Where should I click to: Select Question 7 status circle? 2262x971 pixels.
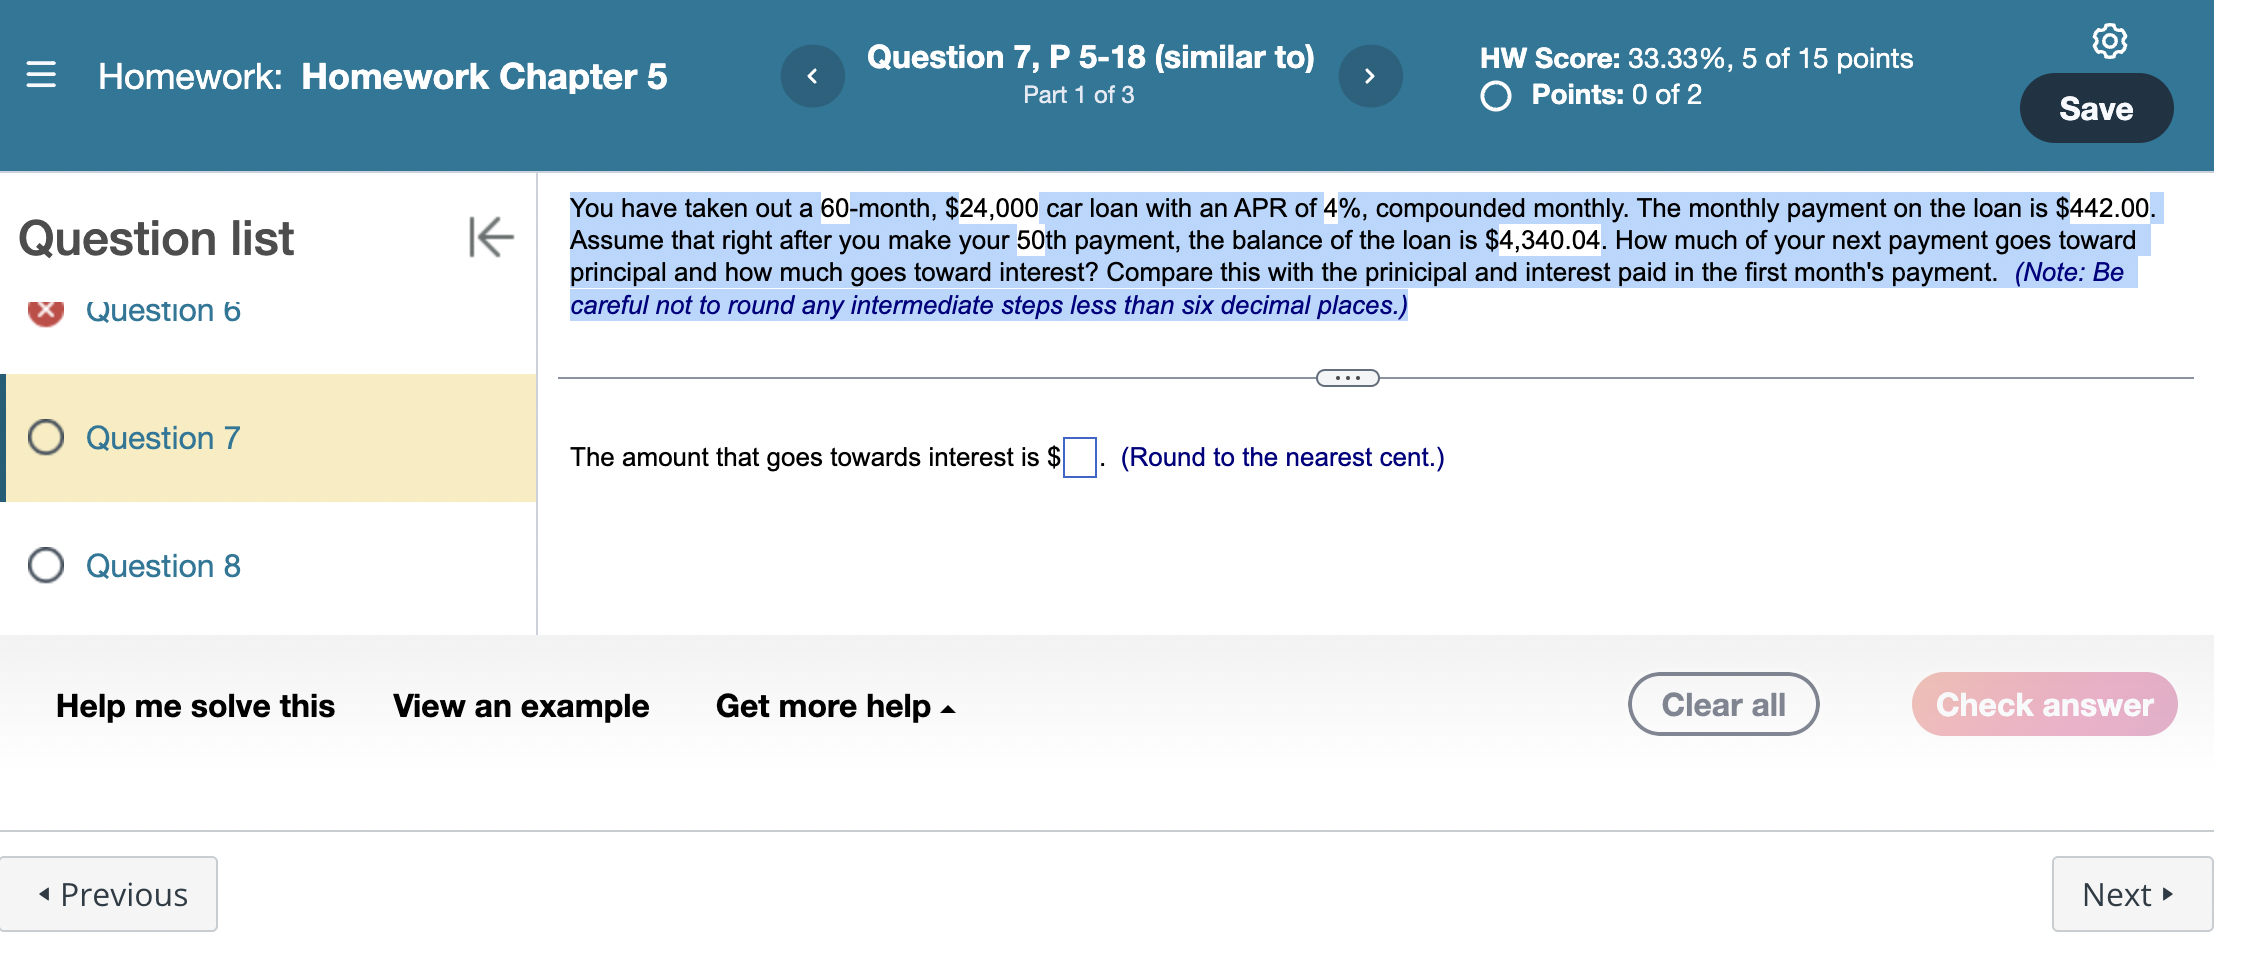pyautogui.click(x=46, y=437)
